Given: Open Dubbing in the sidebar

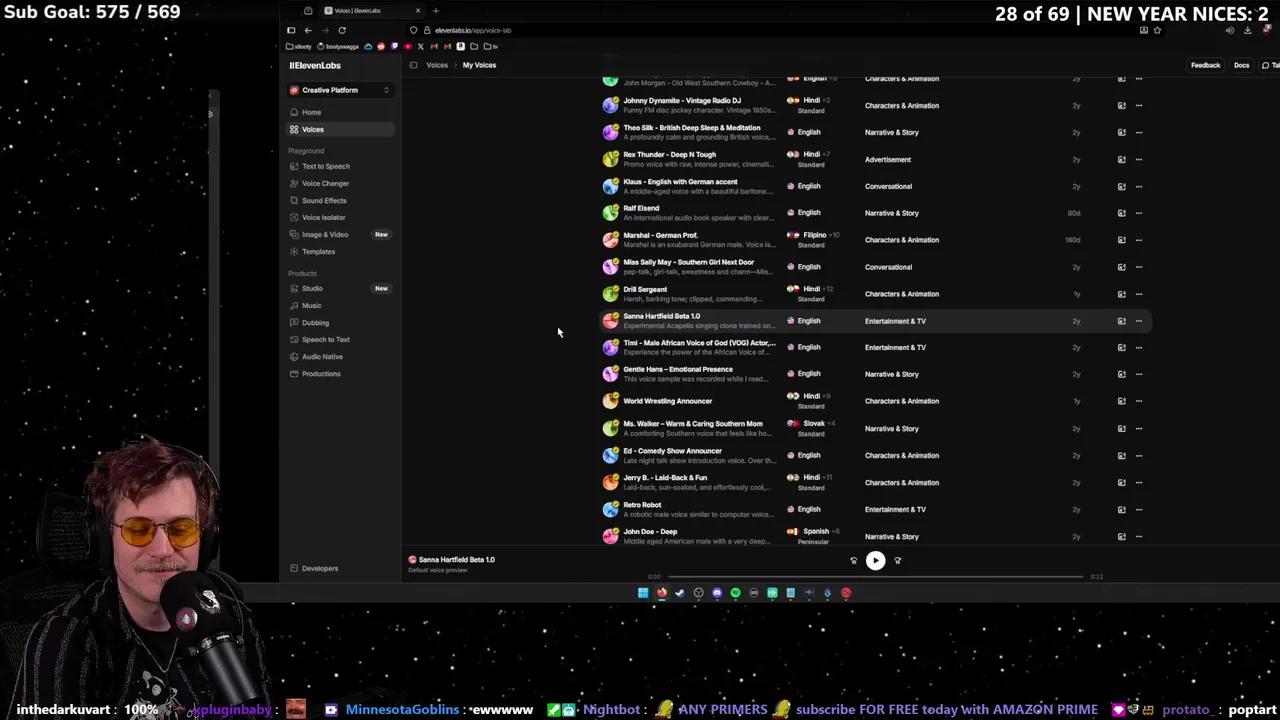Looking at the screenshot, I should 315,322.
